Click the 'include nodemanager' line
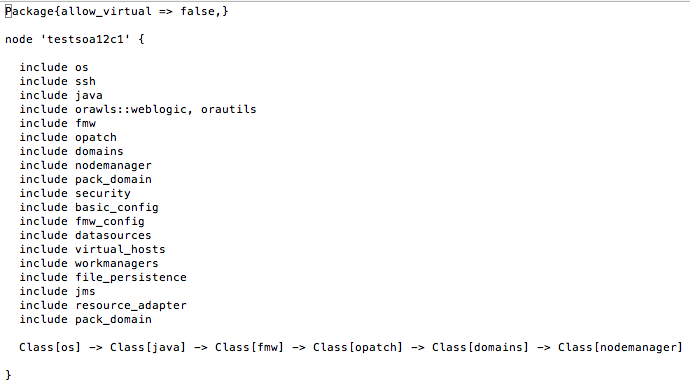Screen dimensions: 690x388 tap(85, 165)
